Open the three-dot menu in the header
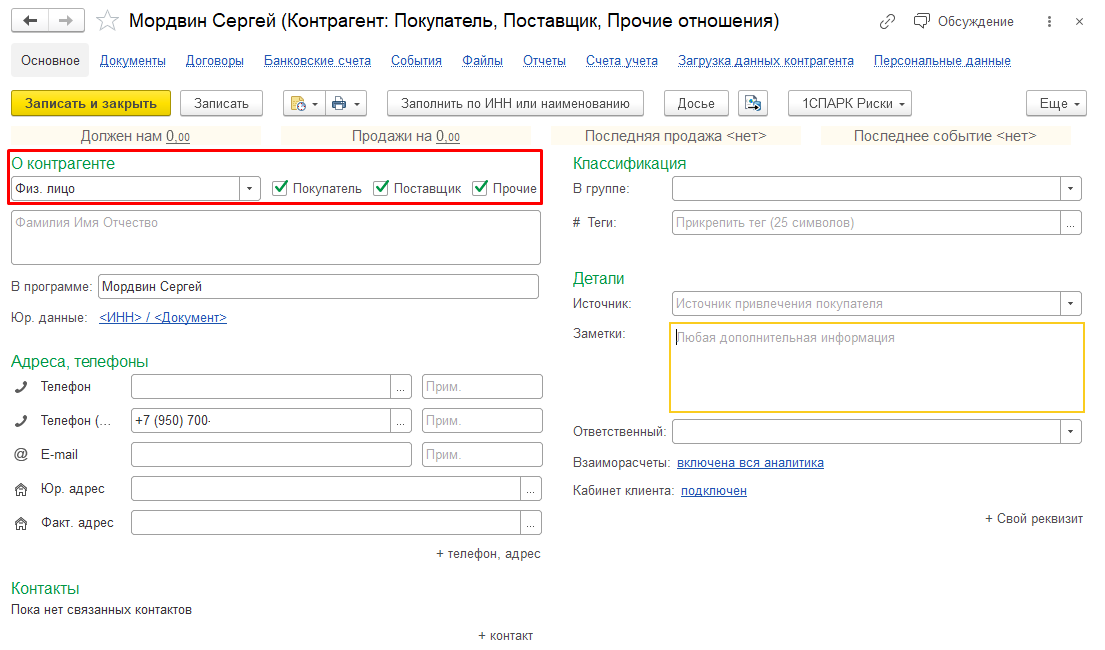Viewport: 1105px width, 650px height. point(1048,22)
